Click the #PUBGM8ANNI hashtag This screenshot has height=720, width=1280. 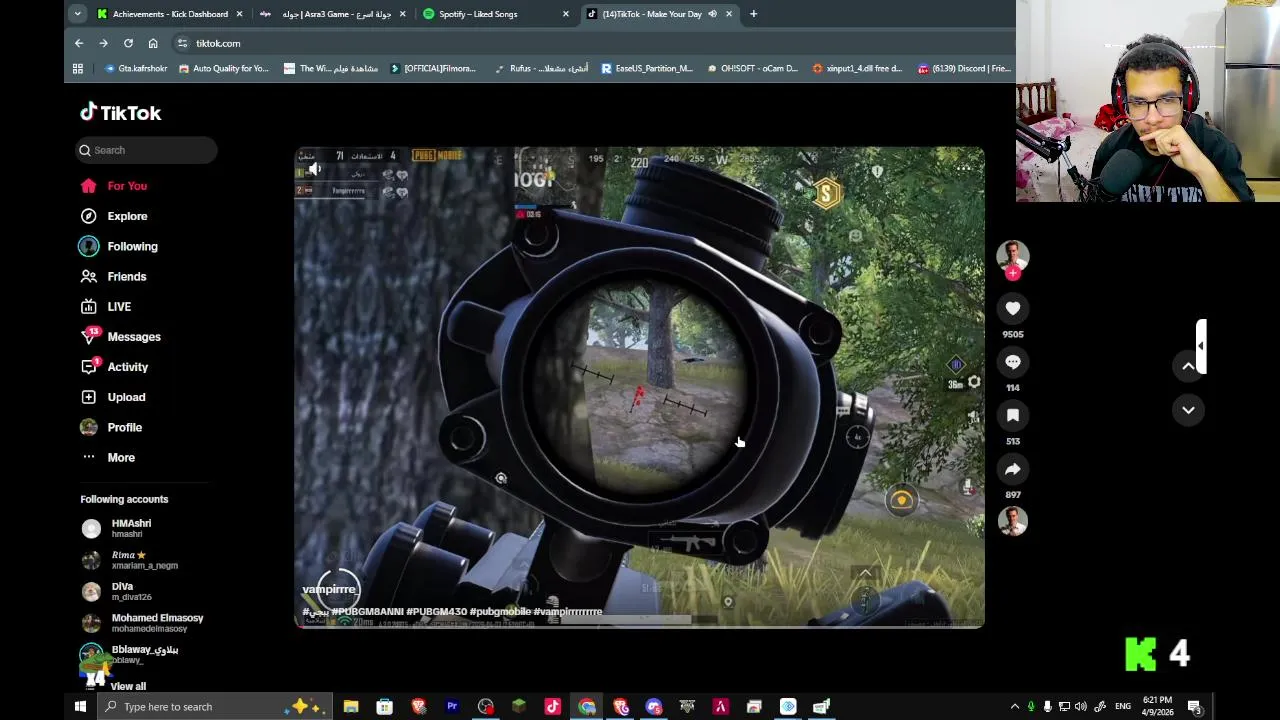(367, 612)
